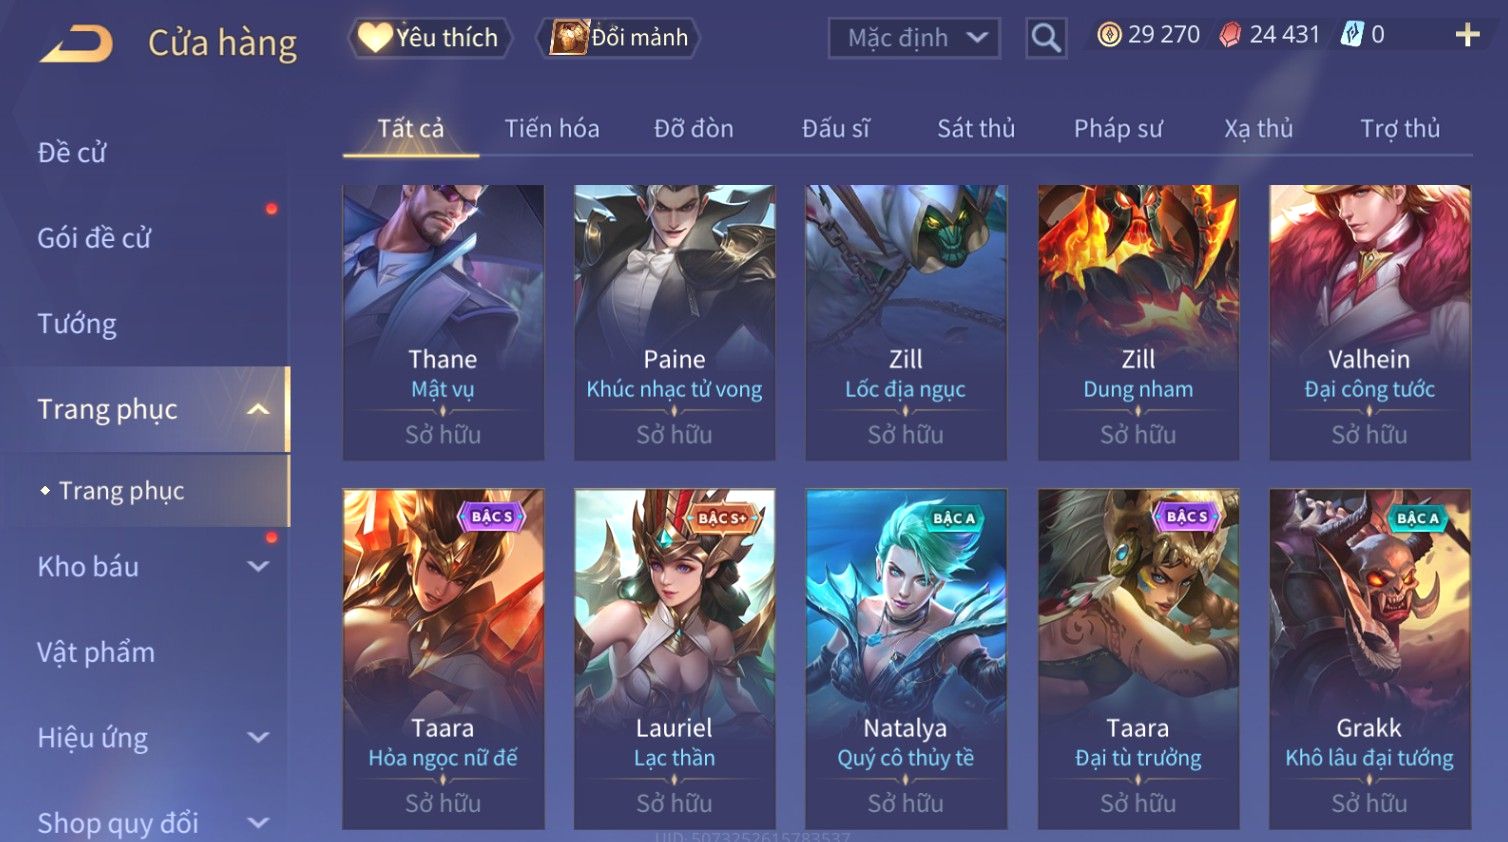This screenshot has height=842, width=1508.
Task: Tap the blue voucher currency icon
Action: tap(1352, 35)
